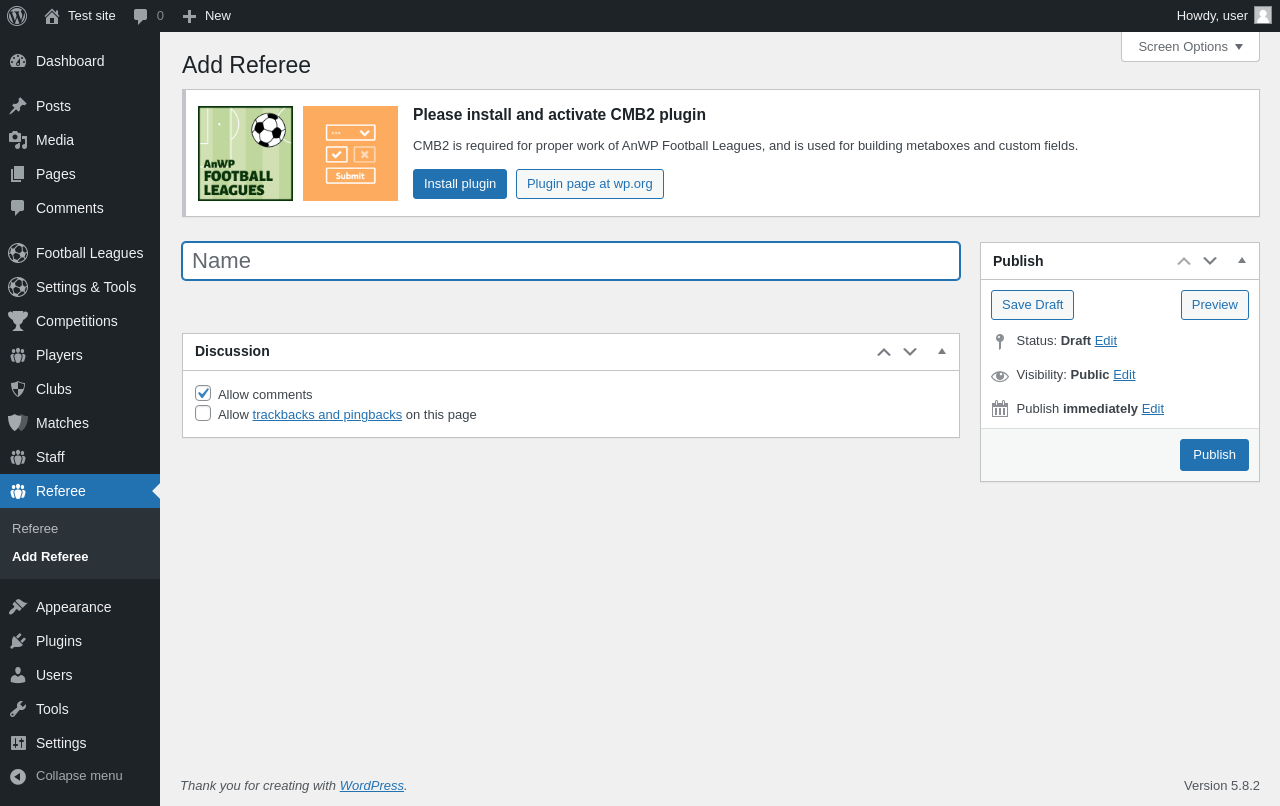The image size is (1280, 806).
Task: Click the Matches shield icon
Action: pyautogui.click(x=18, y=423)
